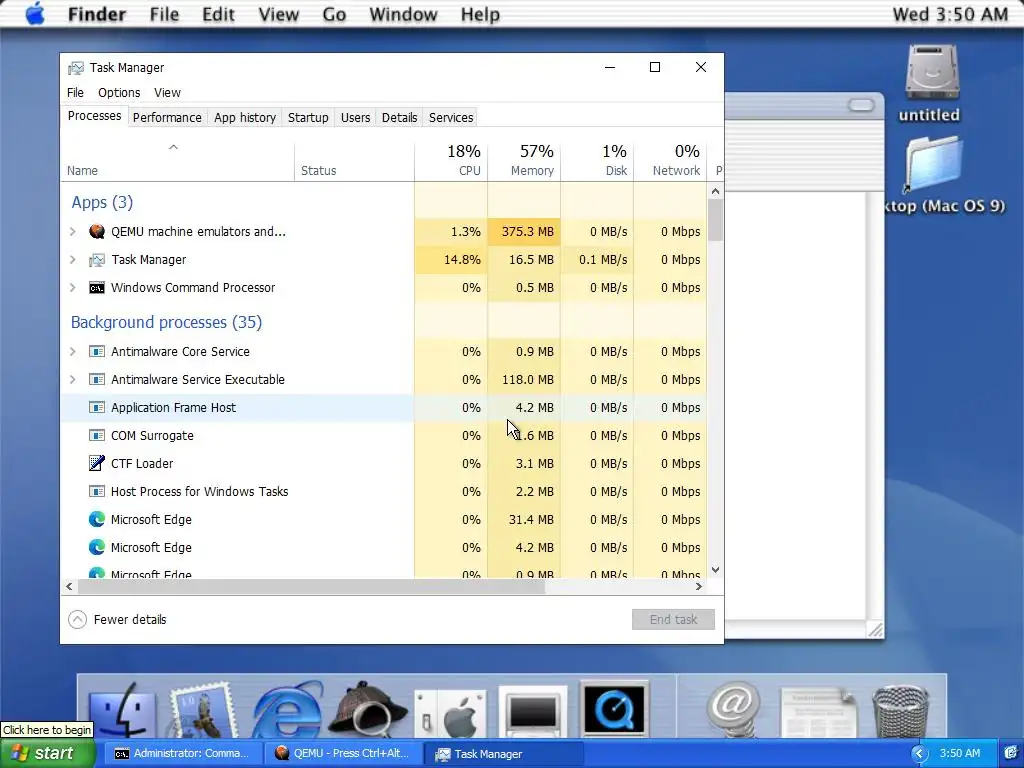Click the sort arrow above Name column

(173, 148)
